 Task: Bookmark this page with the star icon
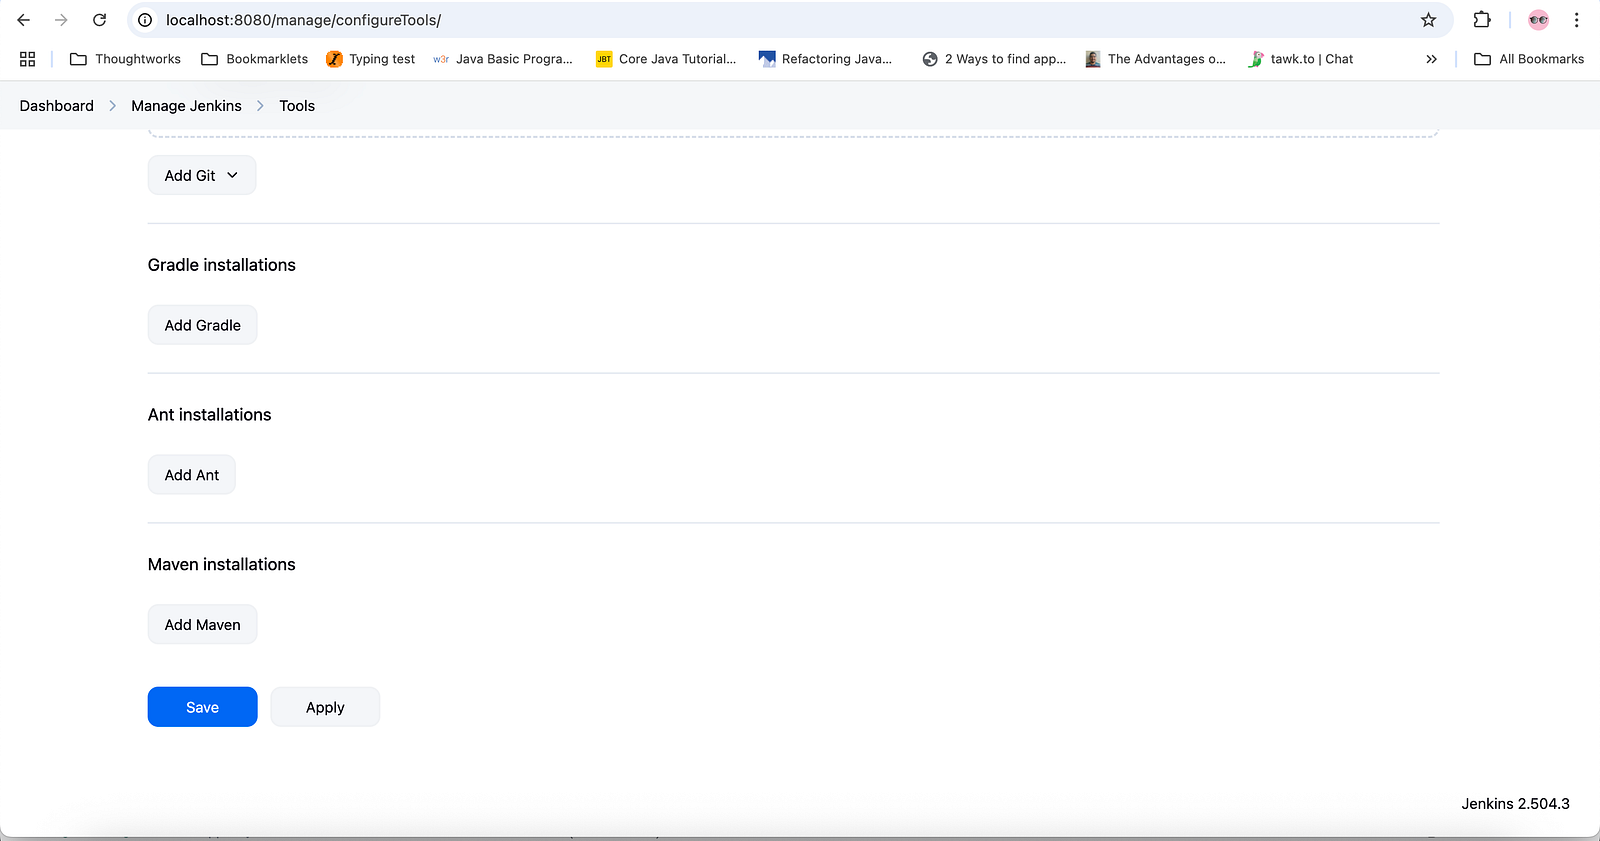(1428, 20)
